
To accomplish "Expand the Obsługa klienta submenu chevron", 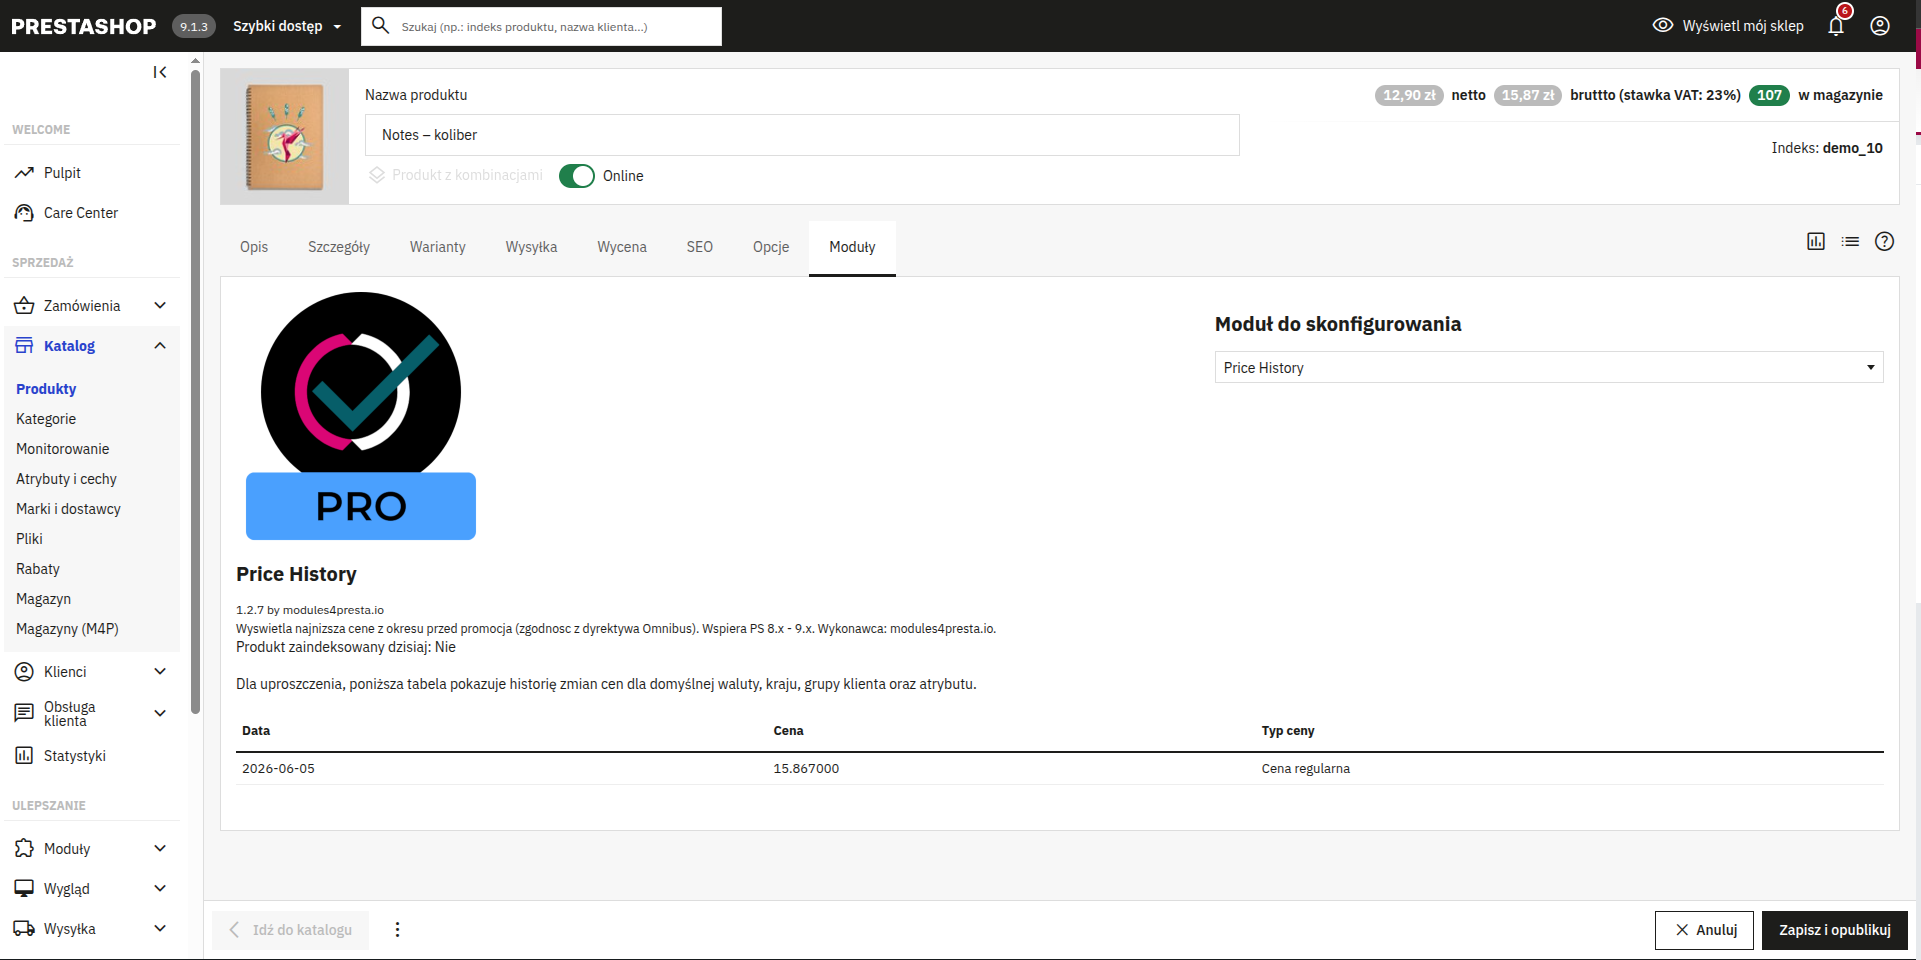I will tap(160, 713).
